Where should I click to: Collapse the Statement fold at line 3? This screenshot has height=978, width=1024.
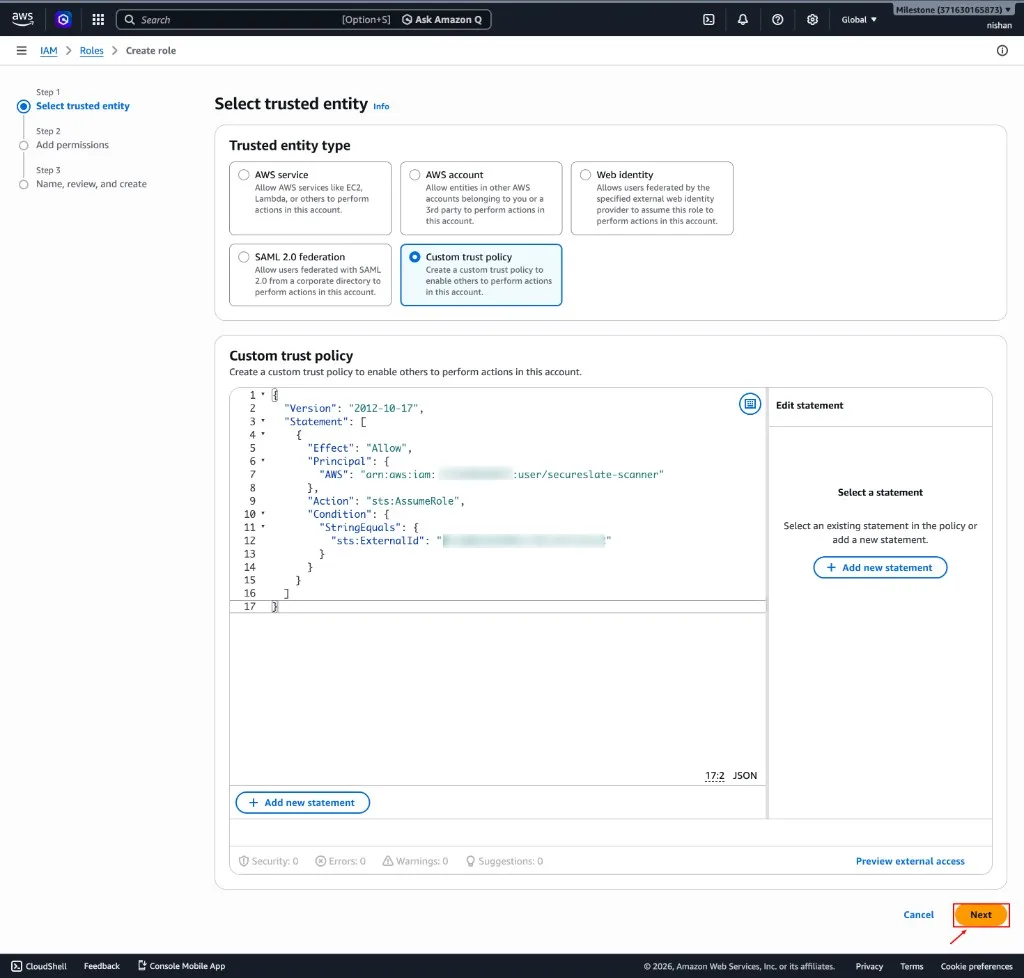click(x=263, y=421)
